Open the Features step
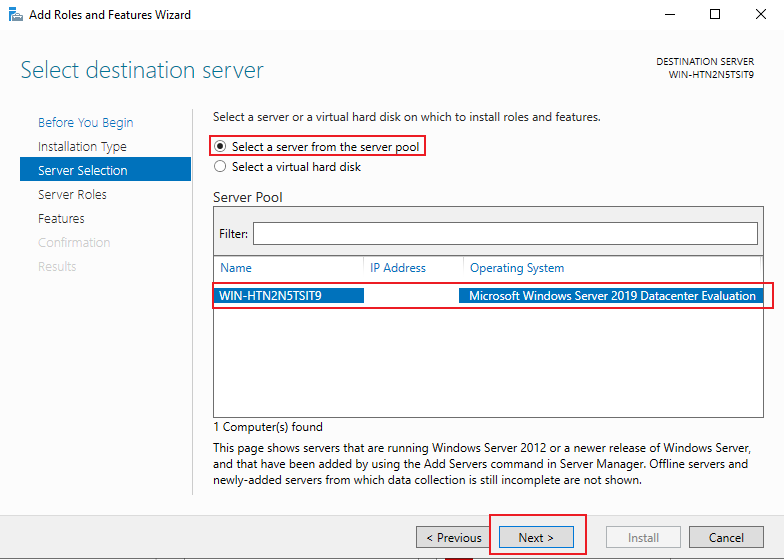The image size is (784, 560). [62, 218]
